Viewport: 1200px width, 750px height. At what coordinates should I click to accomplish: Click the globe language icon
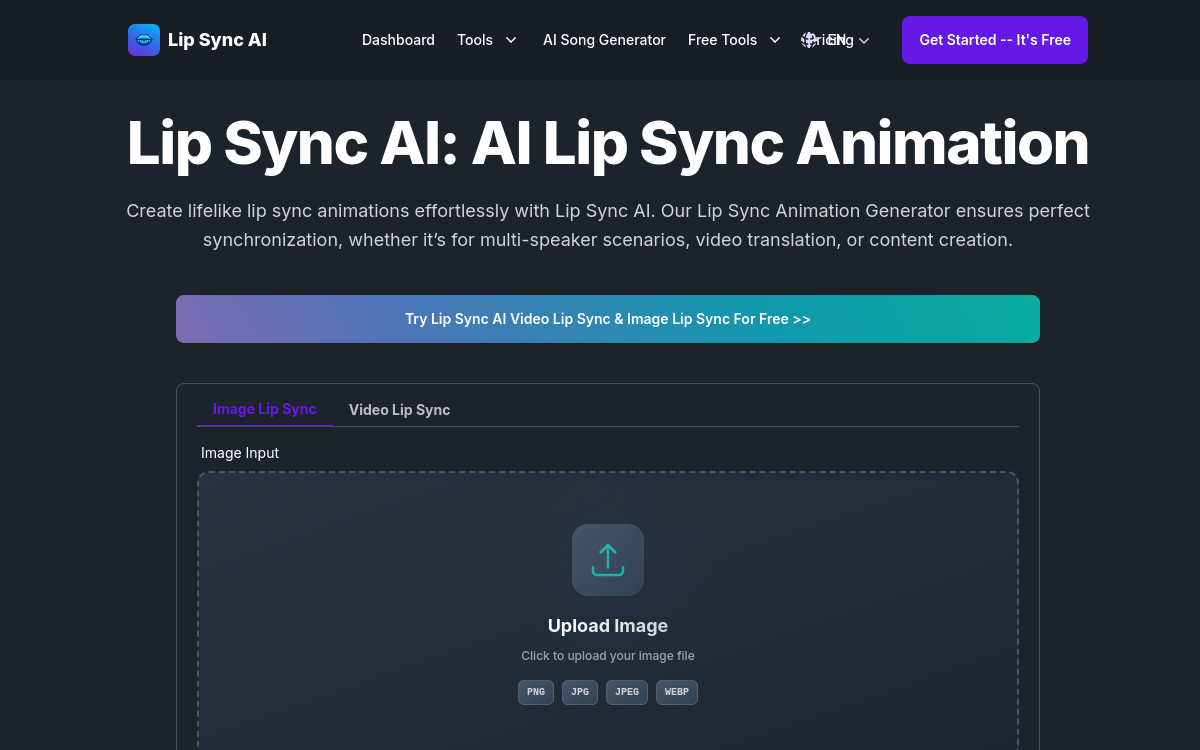[810, 40]
